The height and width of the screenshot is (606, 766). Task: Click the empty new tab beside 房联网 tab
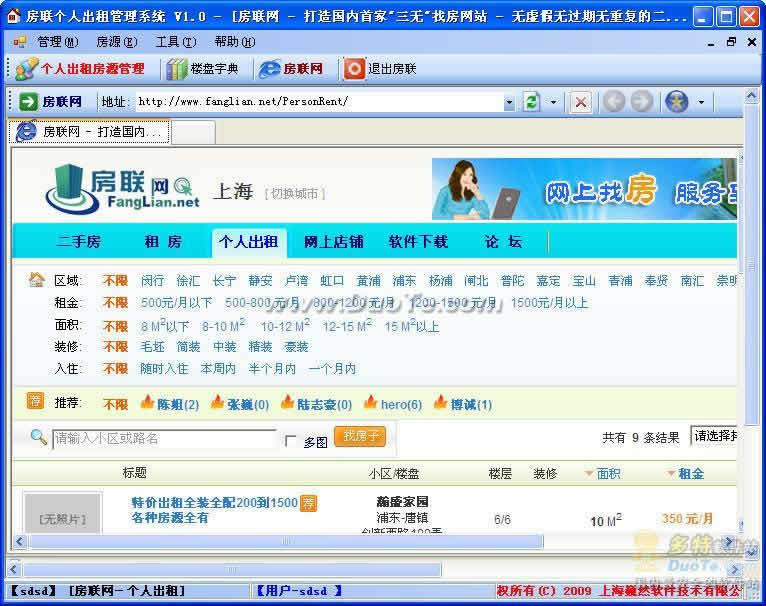193,132
